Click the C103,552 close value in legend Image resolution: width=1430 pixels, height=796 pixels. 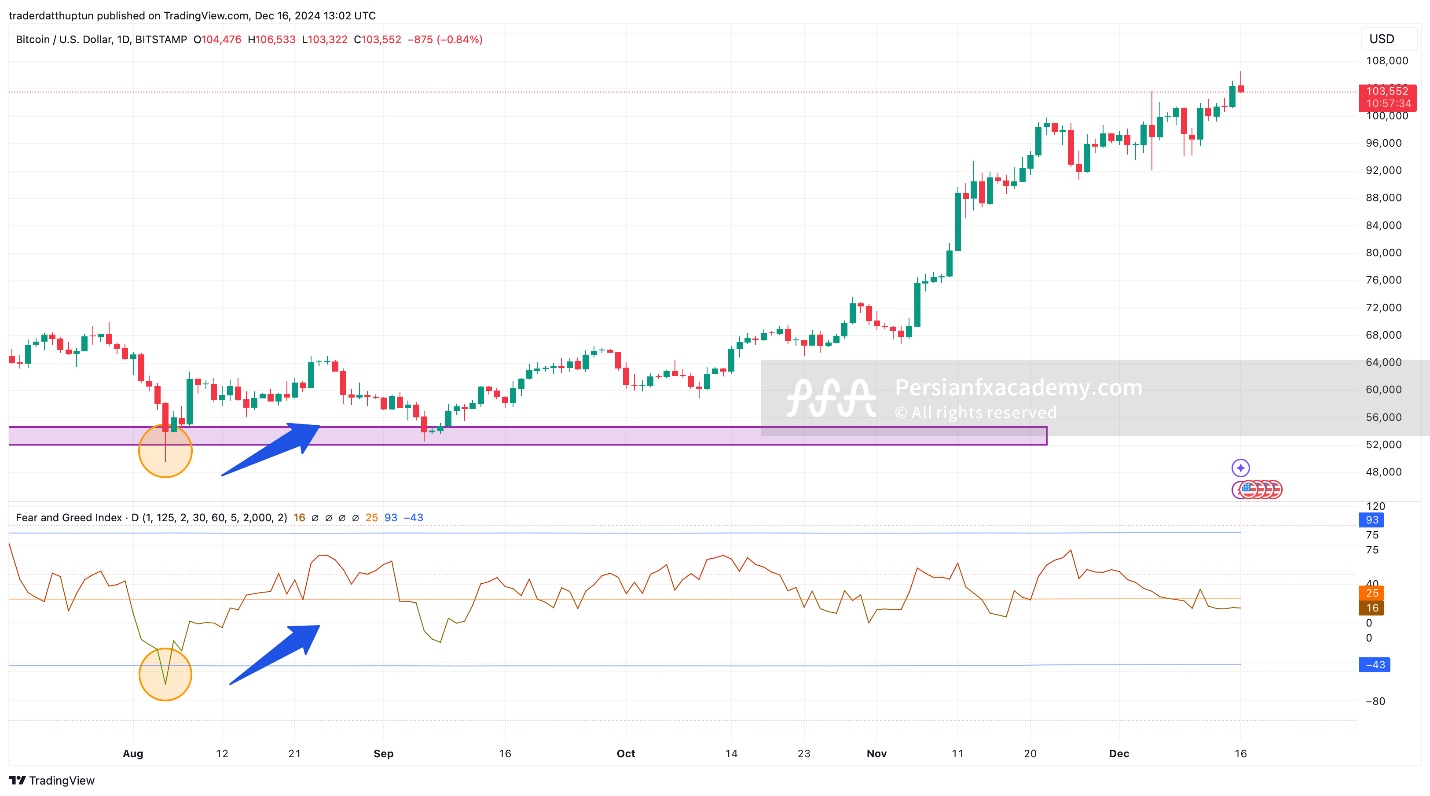tap(378, 40)
